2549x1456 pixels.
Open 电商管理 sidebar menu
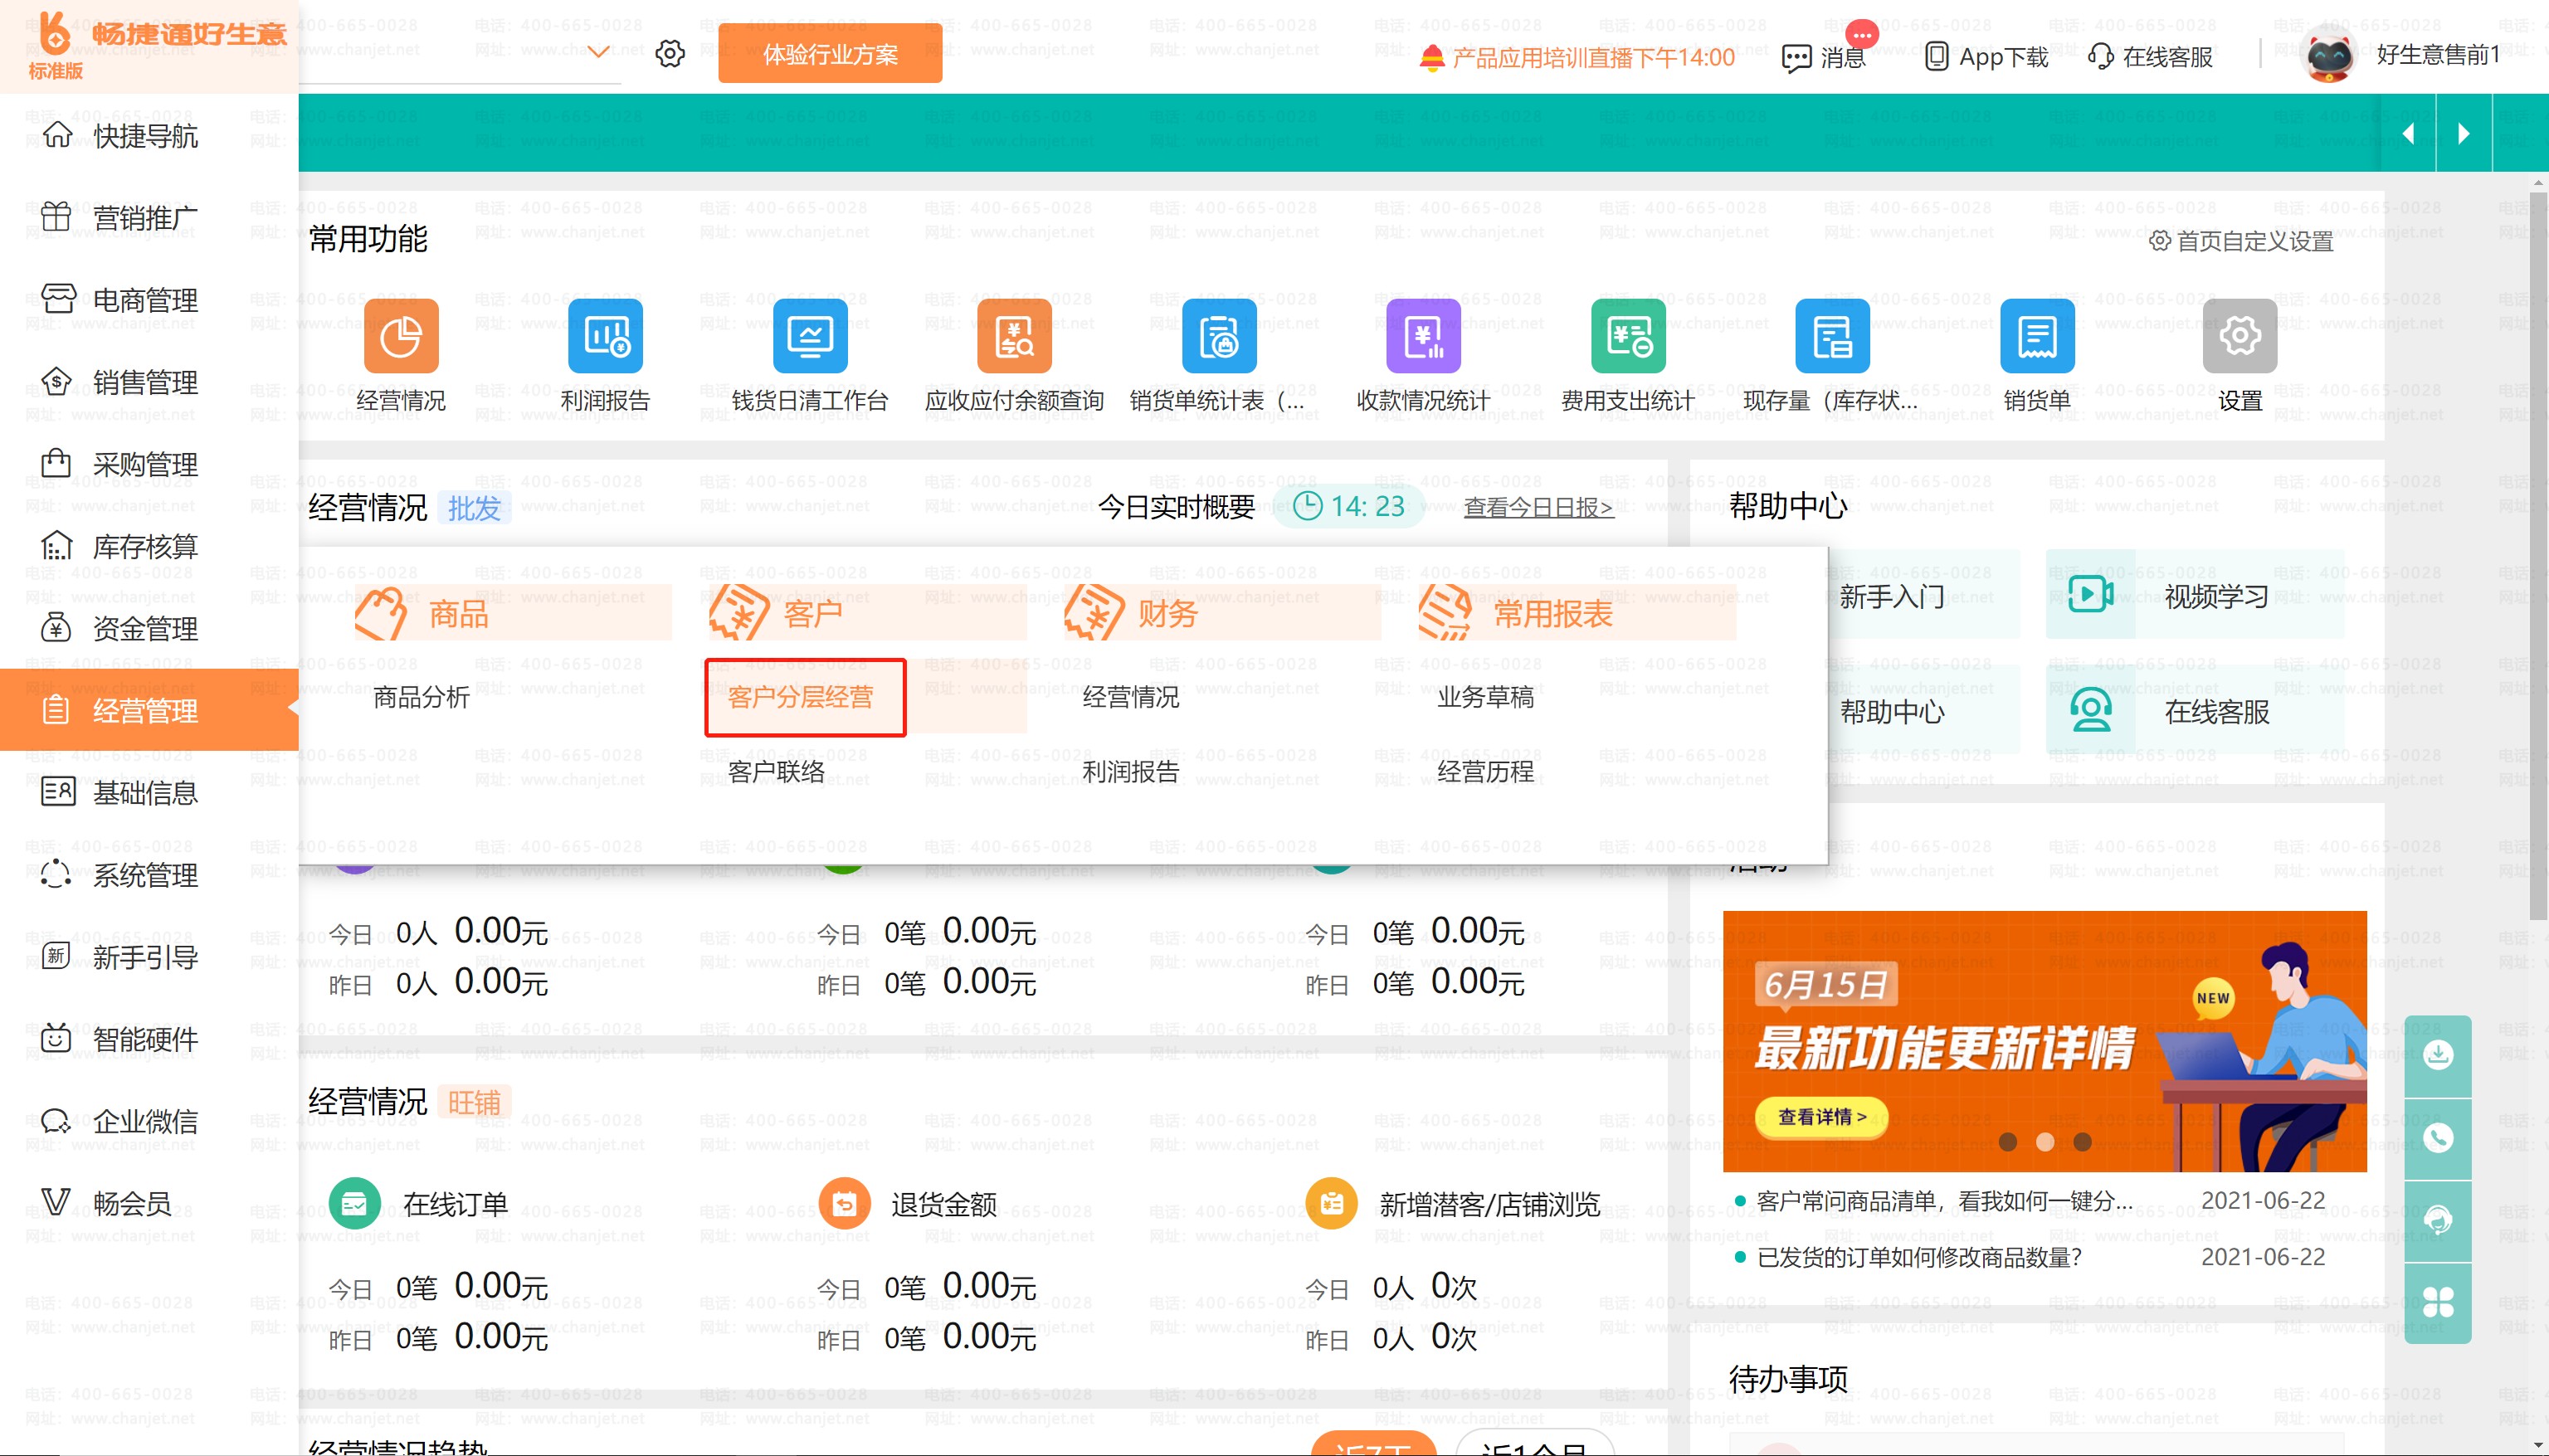pyautogui.click(x=149, y=299)
